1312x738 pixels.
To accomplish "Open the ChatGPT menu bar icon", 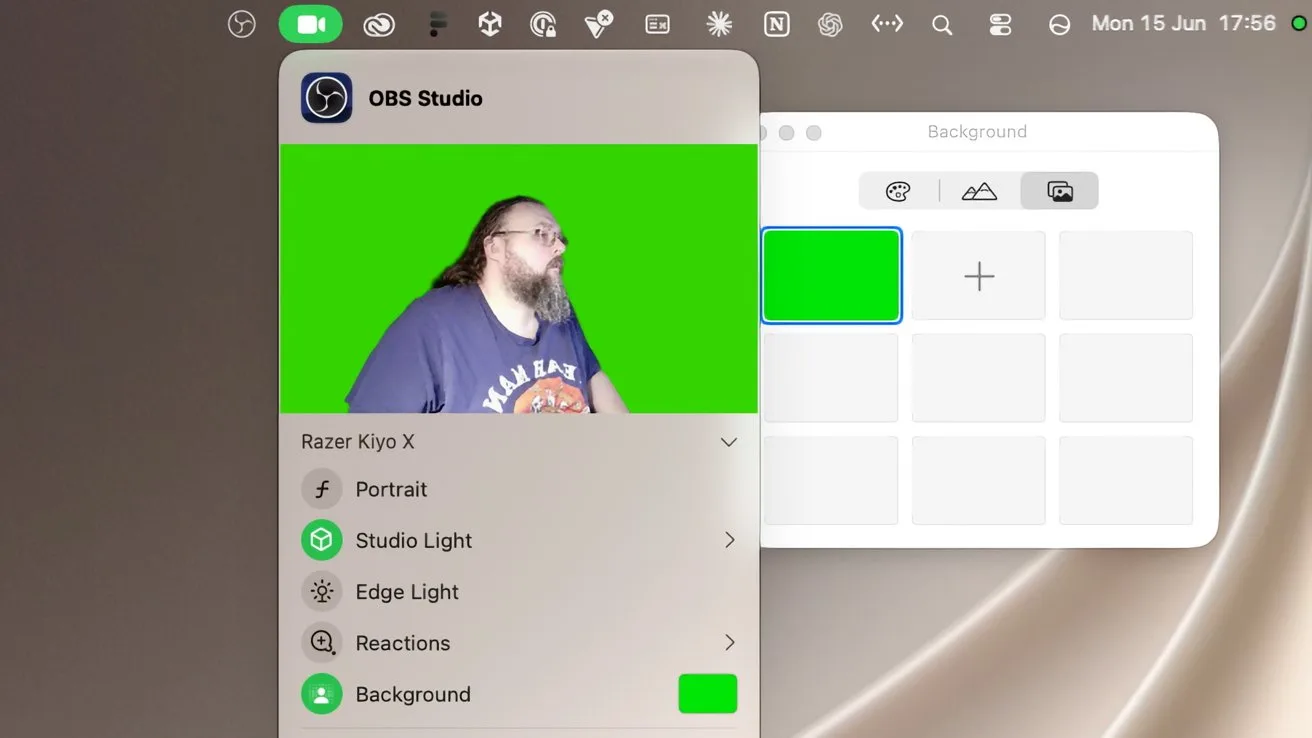I will point(830,24).
